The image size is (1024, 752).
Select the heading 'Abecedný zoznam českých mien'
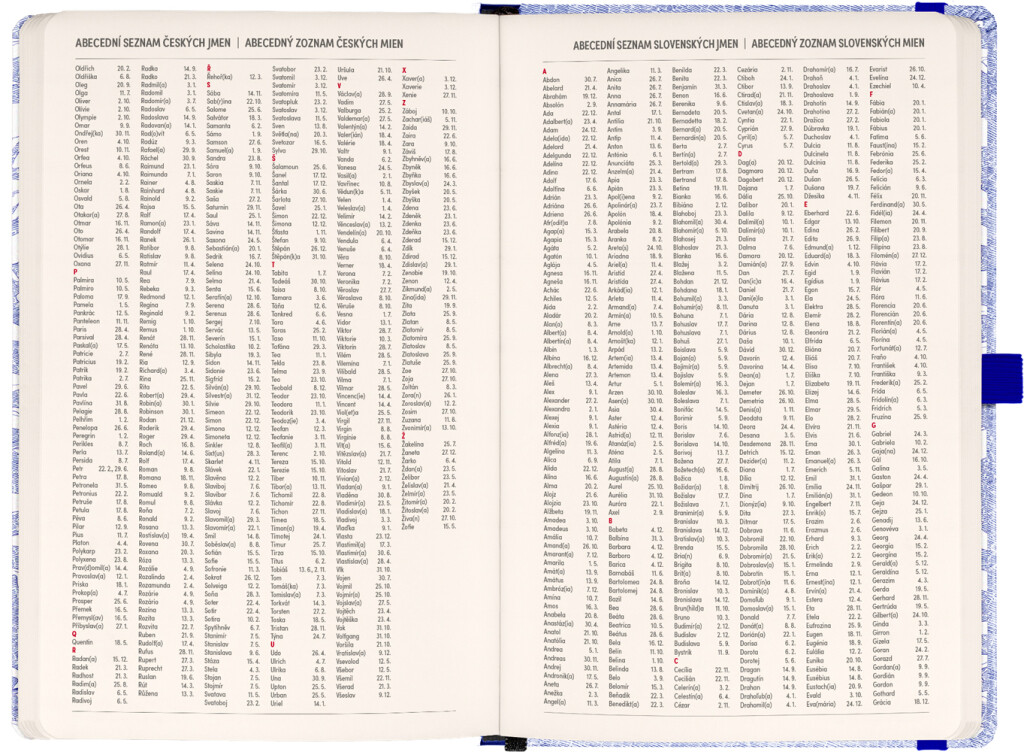pos(324,43)
